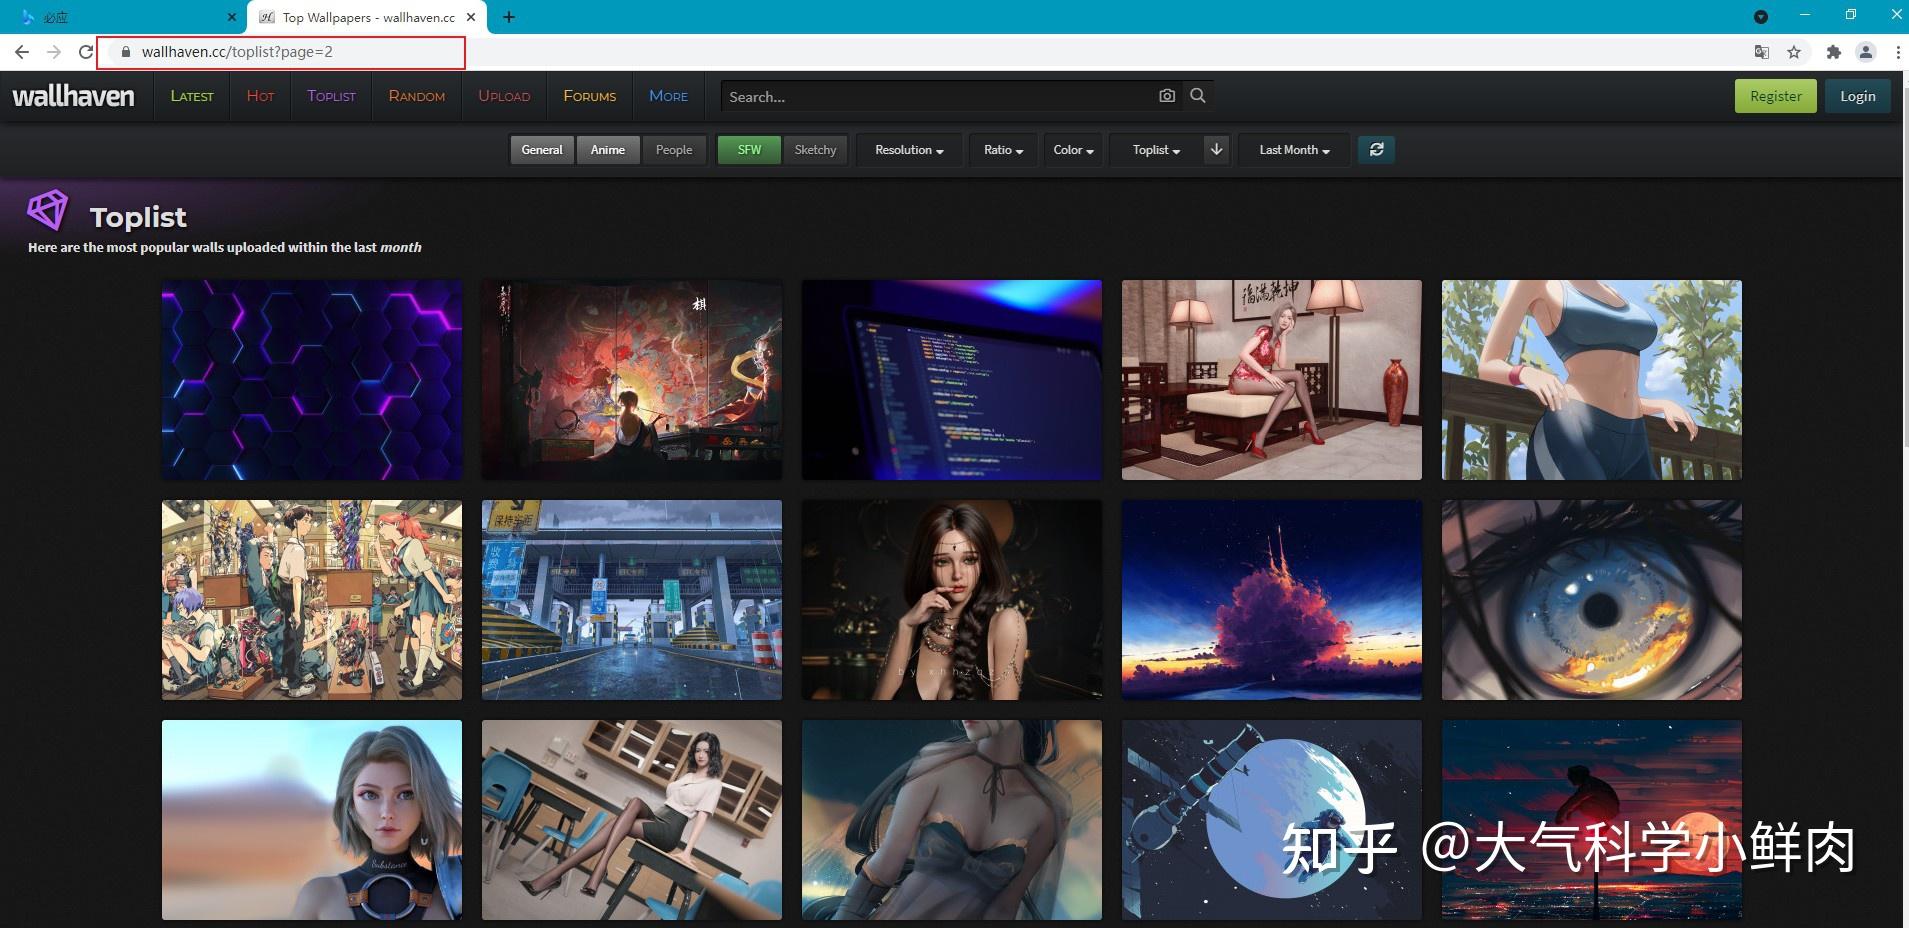This screenshot has width=1909, height=928.
Task: Refresh results with the sync icon
Action: pyautogui.click(x=1376, y=150)
